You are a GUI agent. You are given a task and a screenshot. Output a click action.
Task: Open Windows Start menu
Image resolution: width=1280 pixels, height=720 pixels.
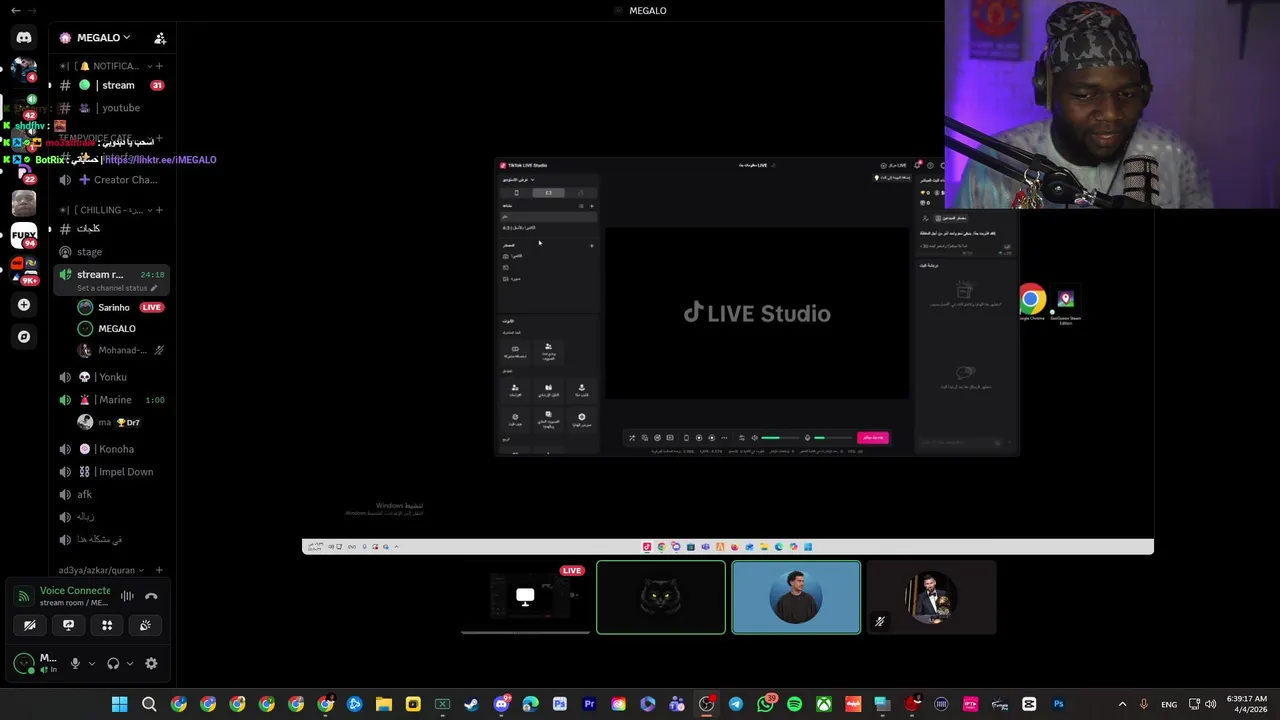click(119, 704)
